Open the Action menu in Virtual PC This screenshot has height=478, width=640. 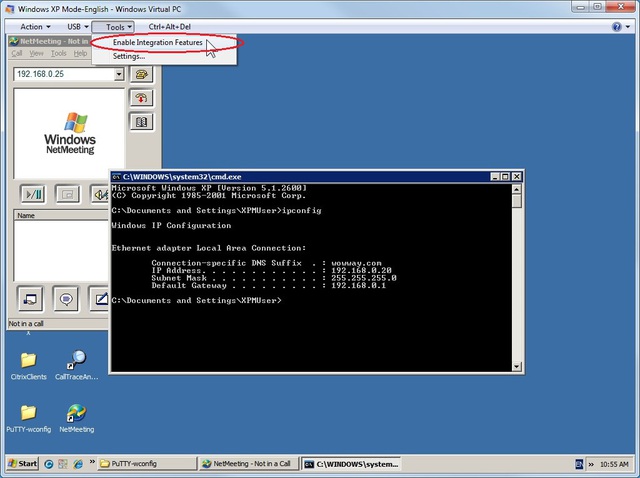click(35, 27)
